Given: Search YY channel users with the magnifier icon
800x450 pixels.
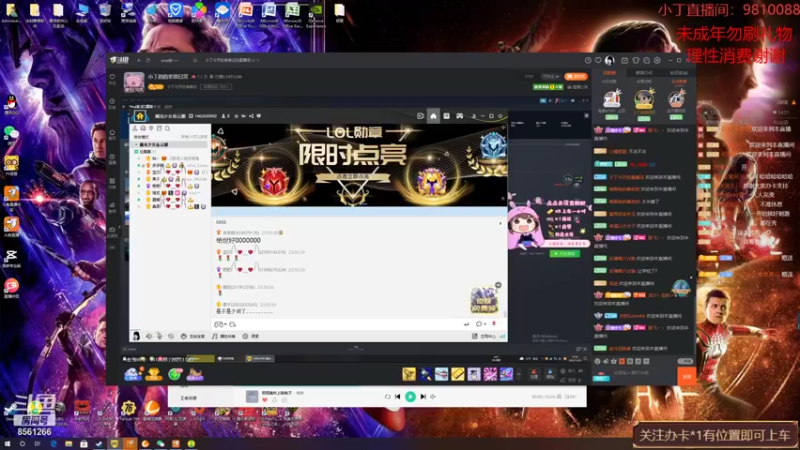Looking at the screenshot, I should point(167,129).
